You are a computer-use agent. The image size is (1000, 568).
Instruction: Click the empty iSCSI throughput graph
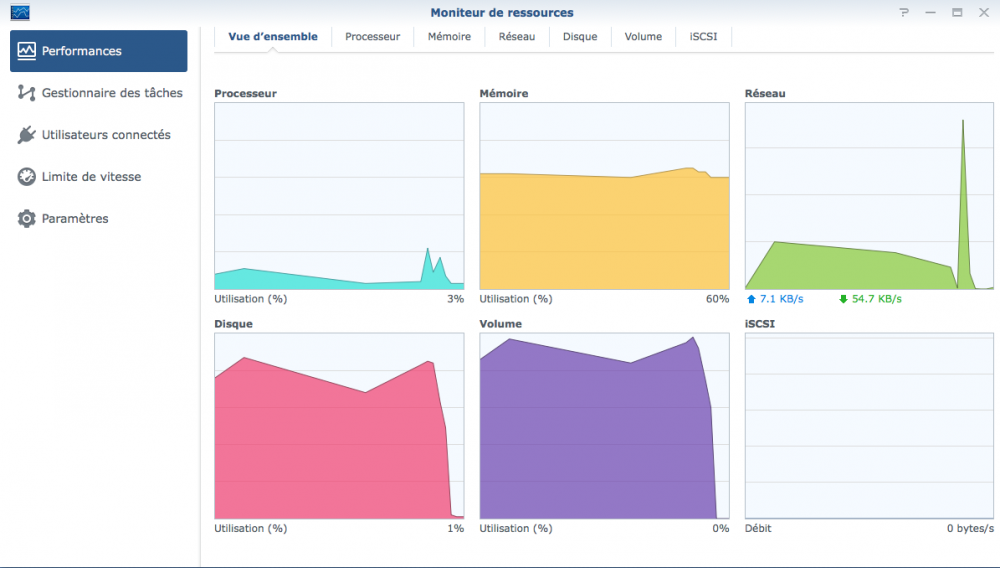[x=869, y=425]
